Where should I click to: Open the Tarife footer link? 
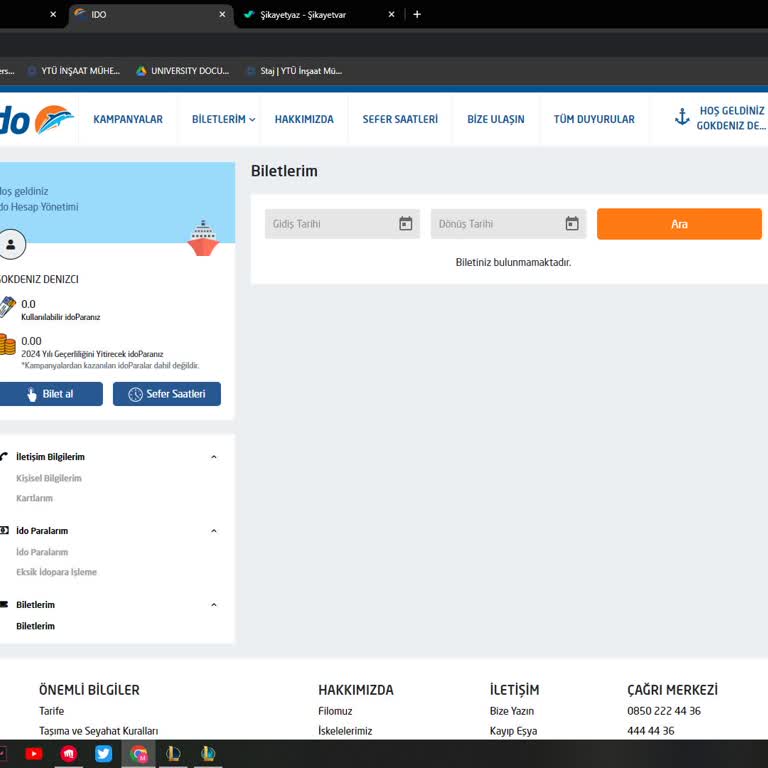click(51, 711)
